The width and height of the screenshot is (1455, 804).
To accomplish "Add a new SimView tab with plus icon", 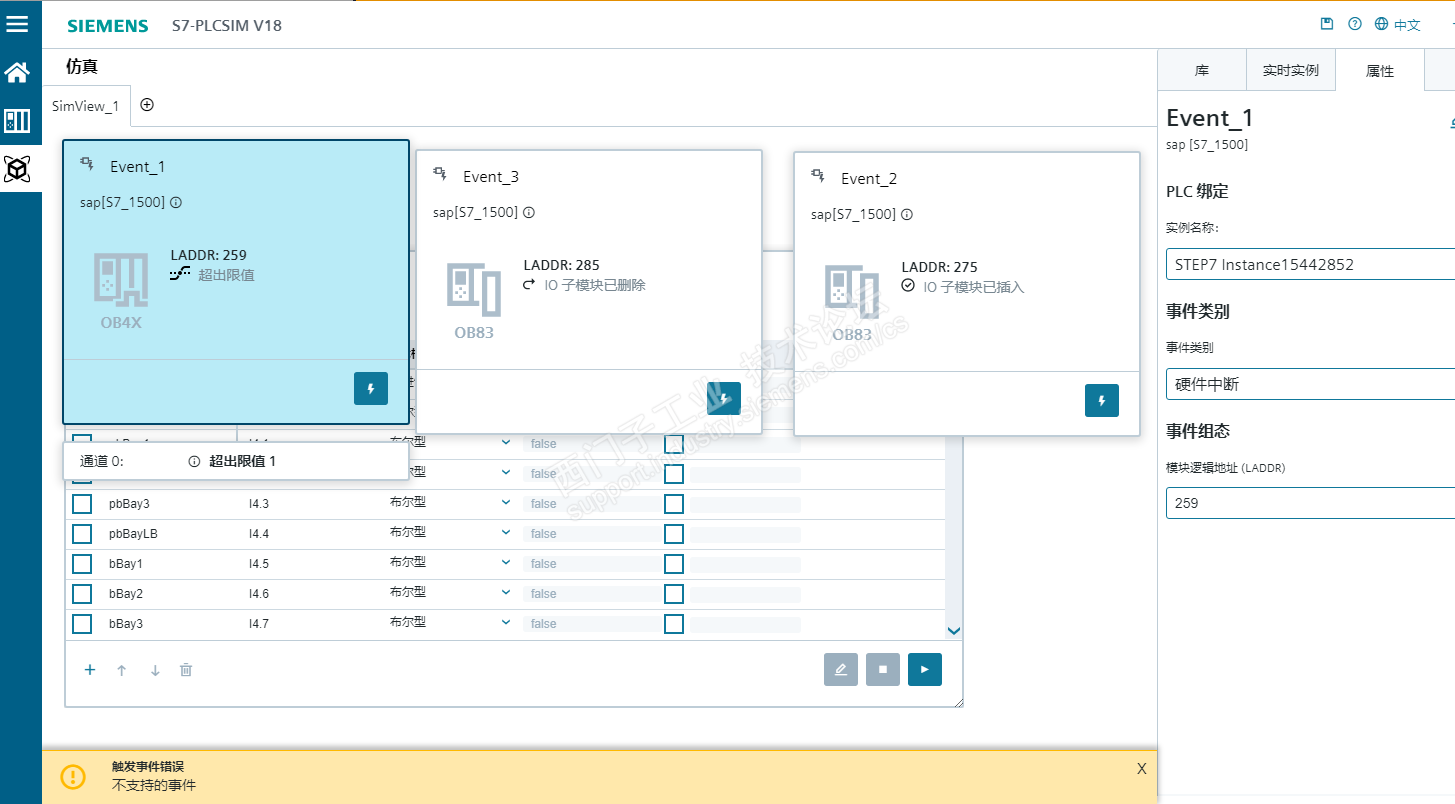I will 147,104.
